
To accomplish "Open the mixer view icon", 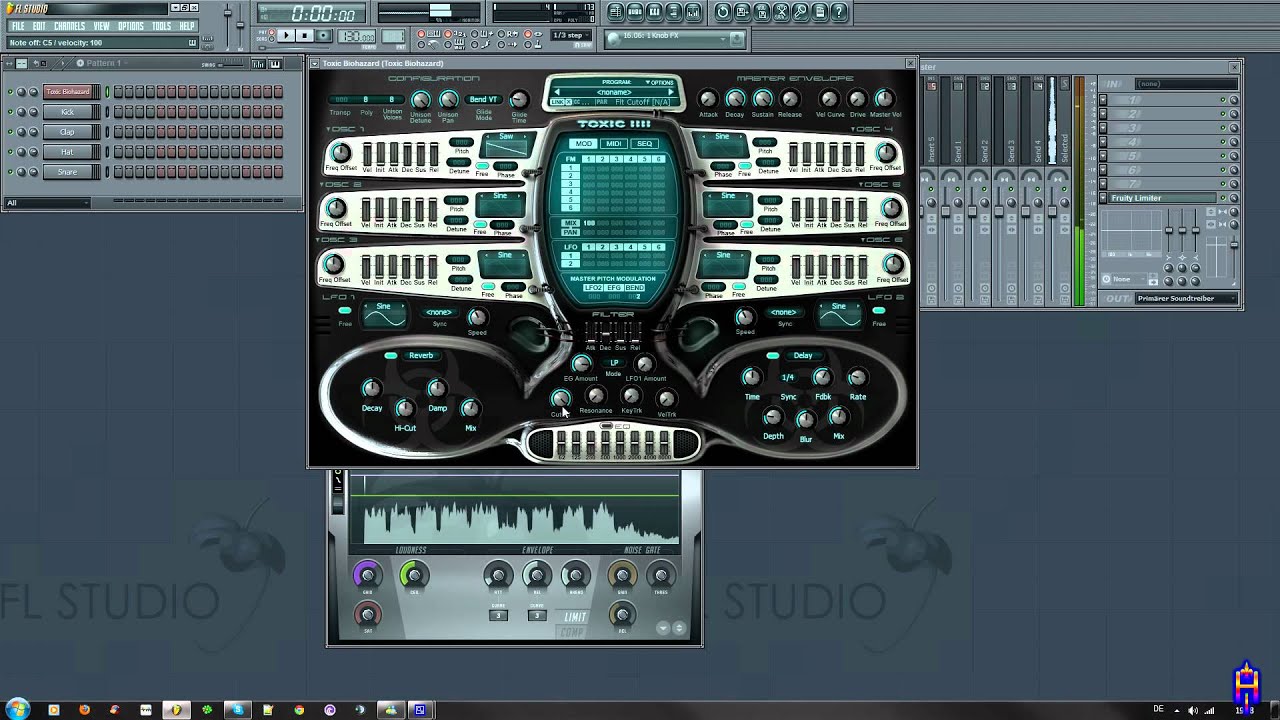I will coord(694,12).
